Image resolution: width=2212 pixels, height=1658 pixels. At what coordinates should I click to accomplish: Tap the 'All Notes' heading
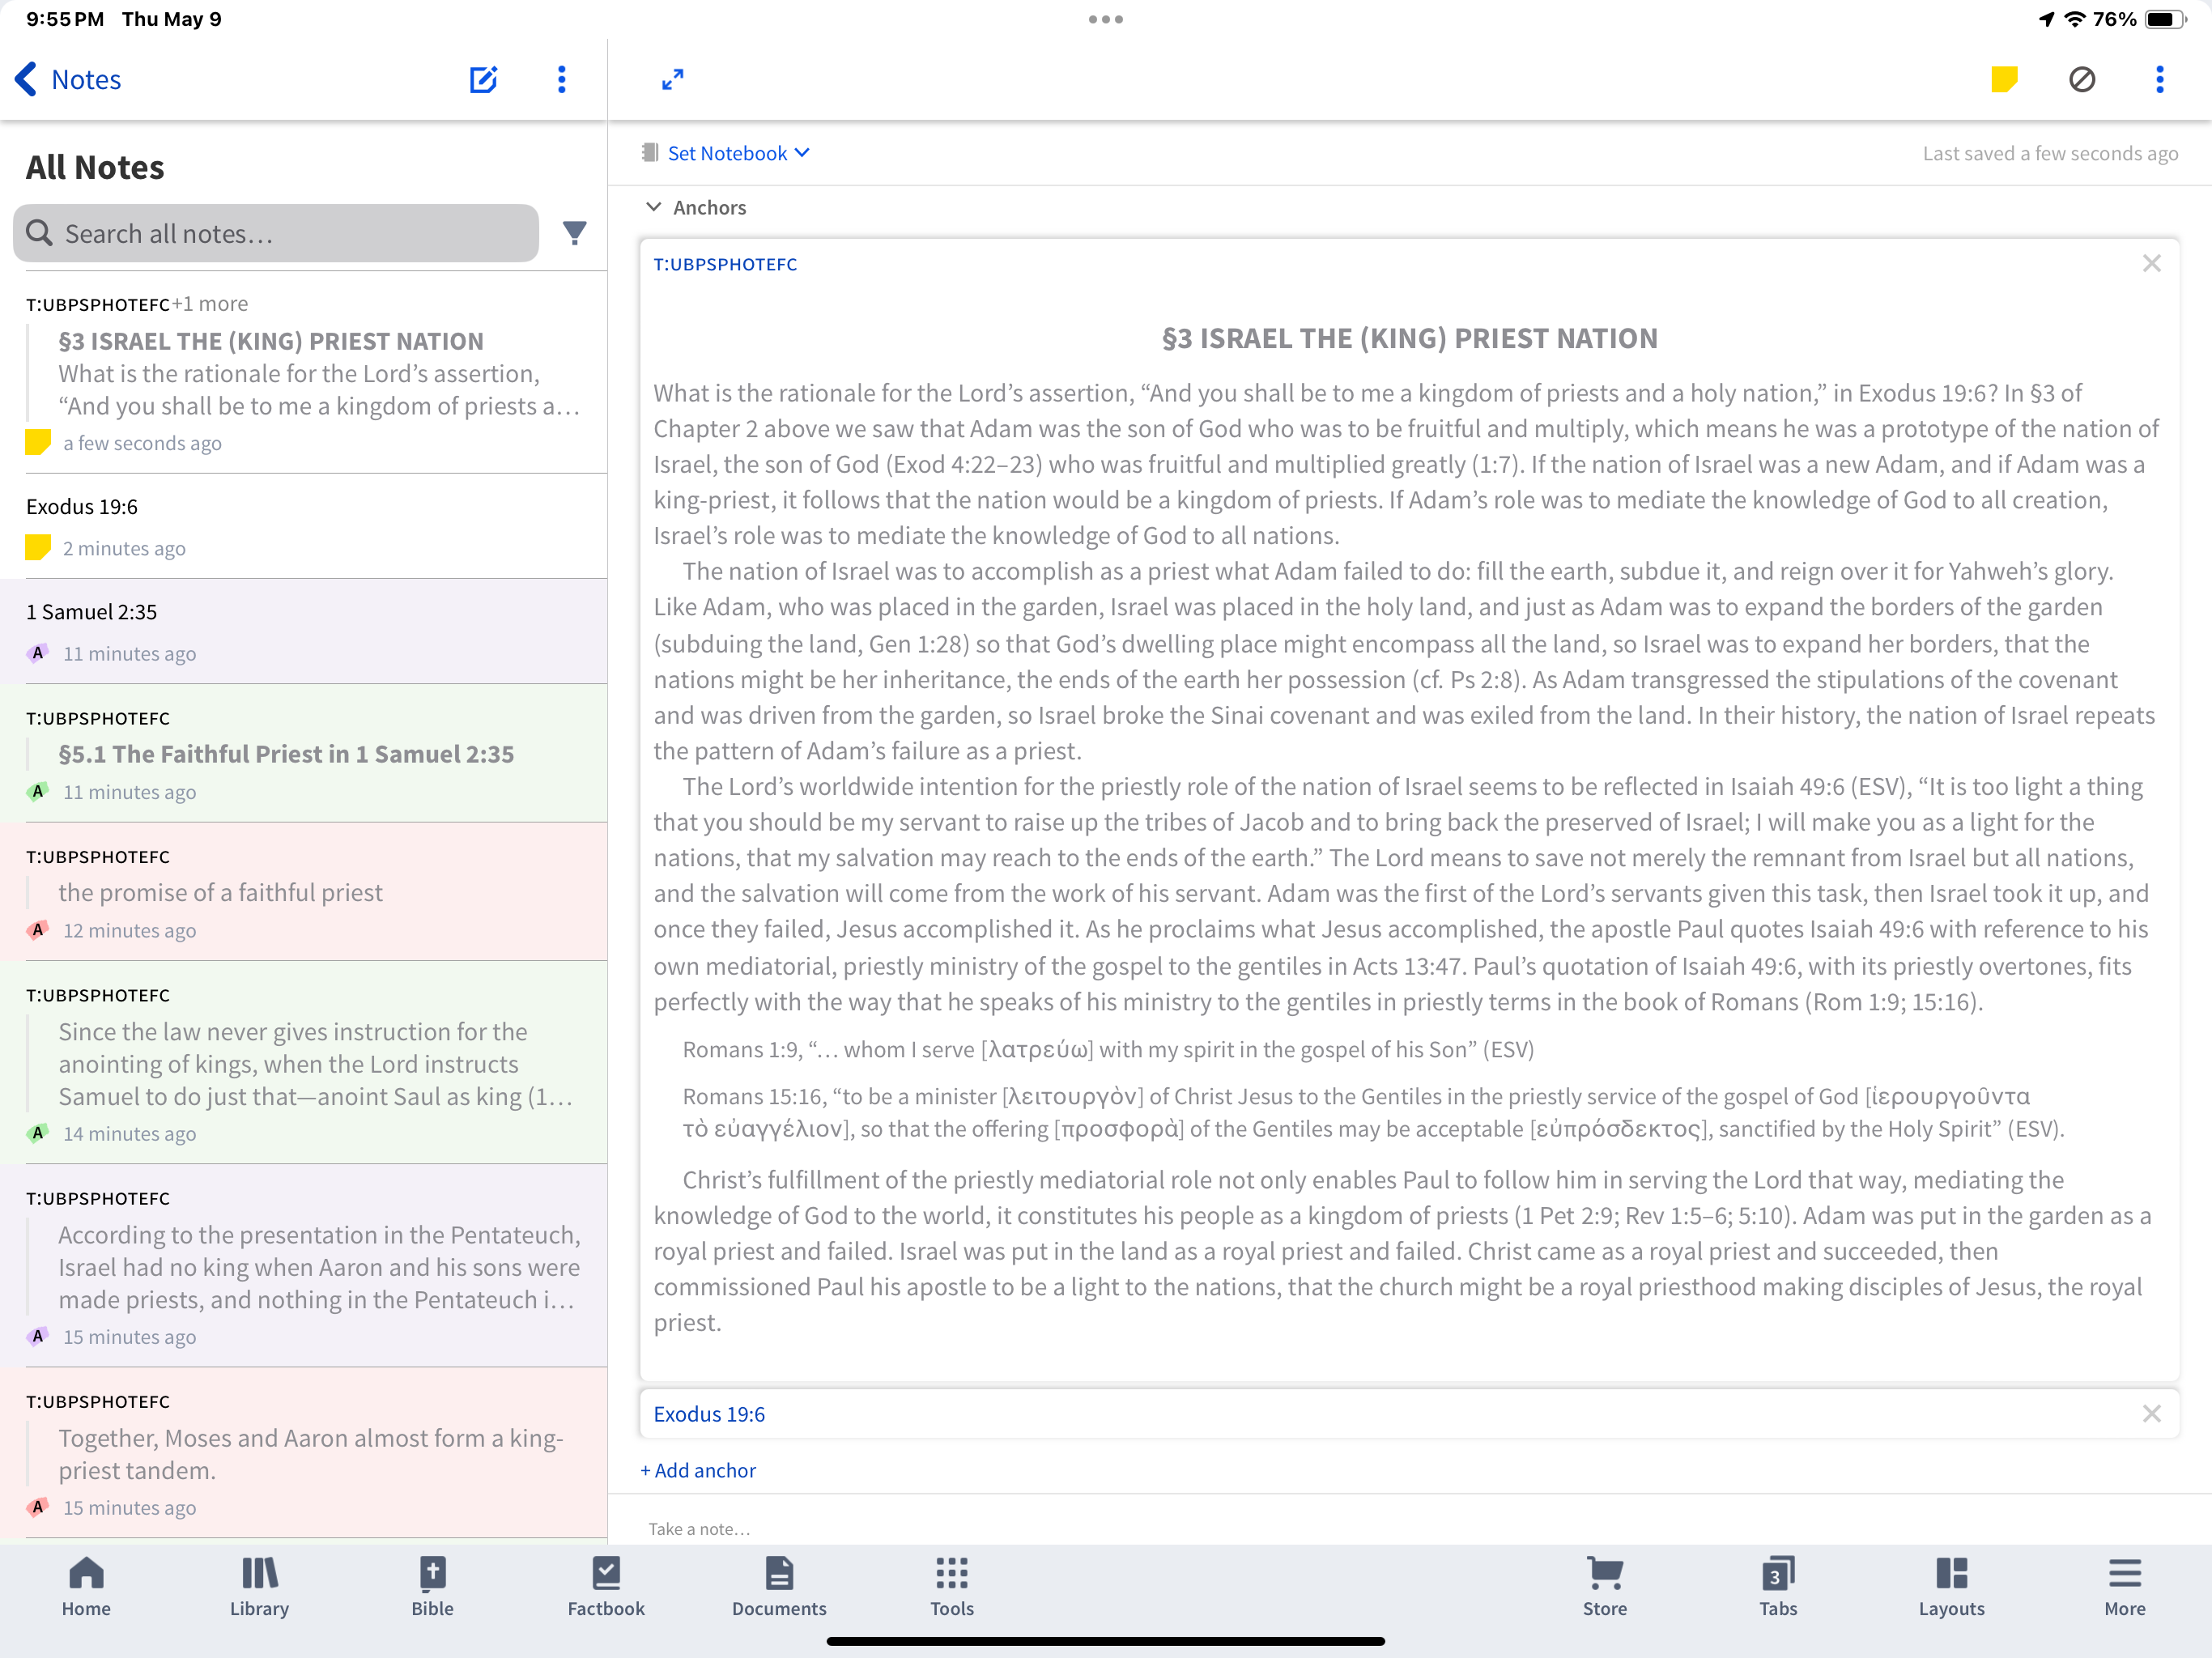pos(95,167)
